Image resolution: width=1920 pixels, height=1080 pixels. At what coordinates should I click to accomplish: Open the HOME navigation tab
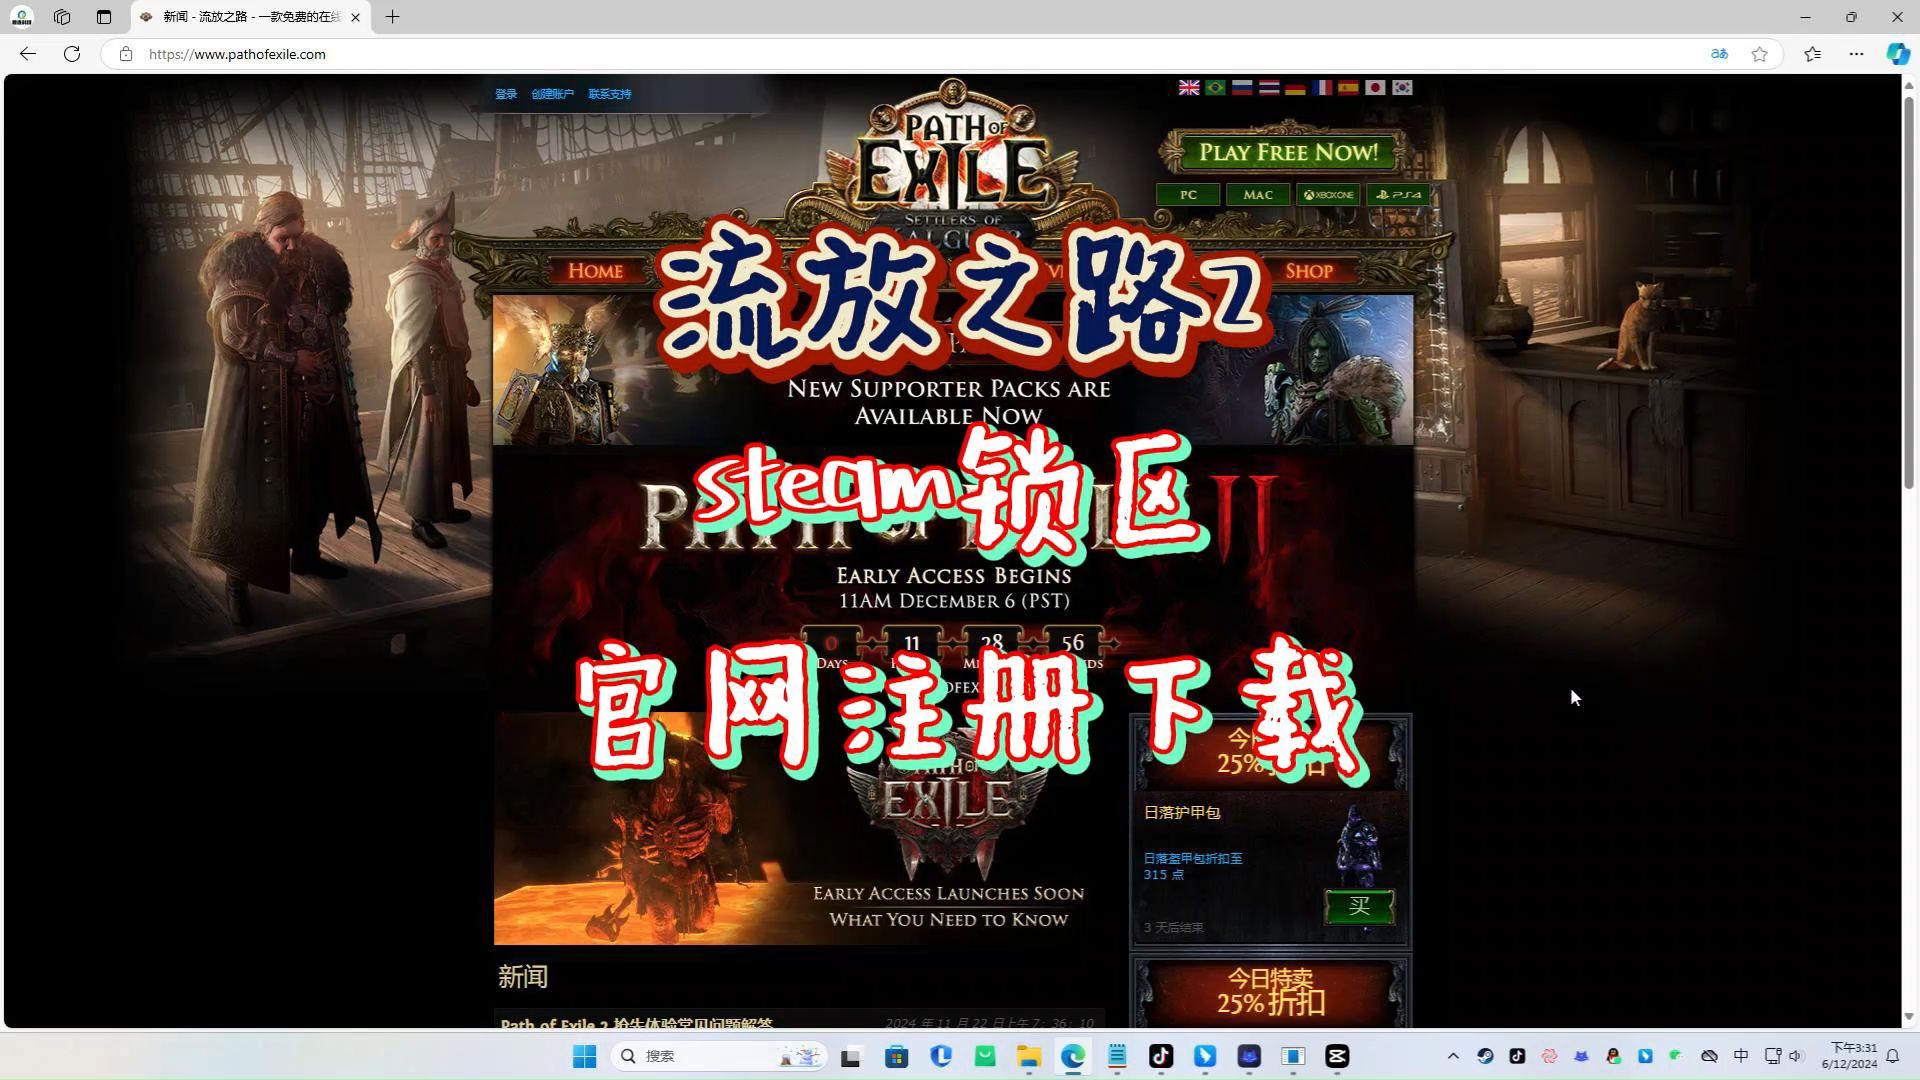595,271
